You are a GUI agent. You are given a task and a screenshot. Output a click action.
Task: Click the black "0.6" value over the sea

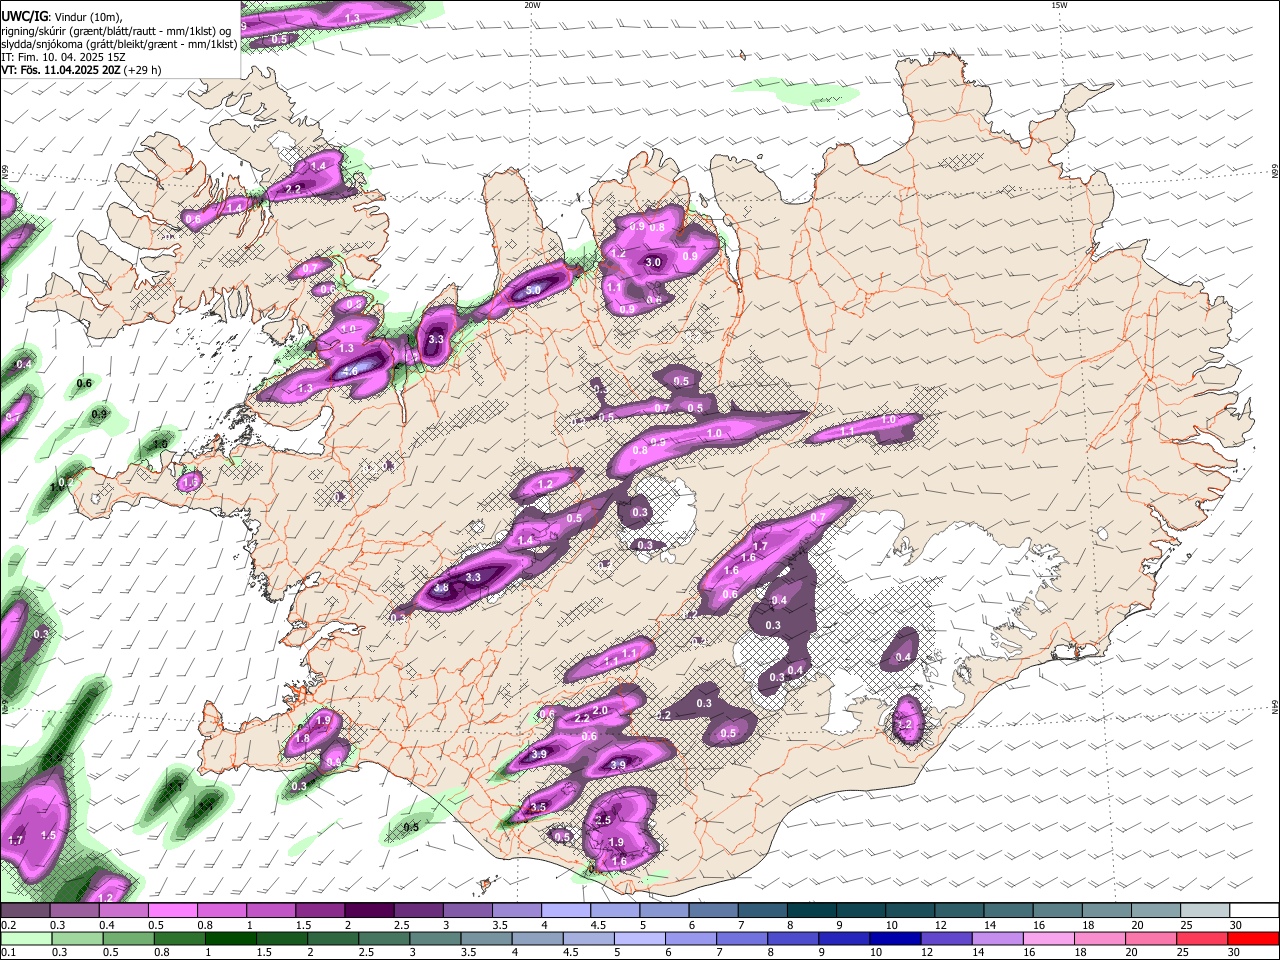pyautogui.click(x=84, y=383)
